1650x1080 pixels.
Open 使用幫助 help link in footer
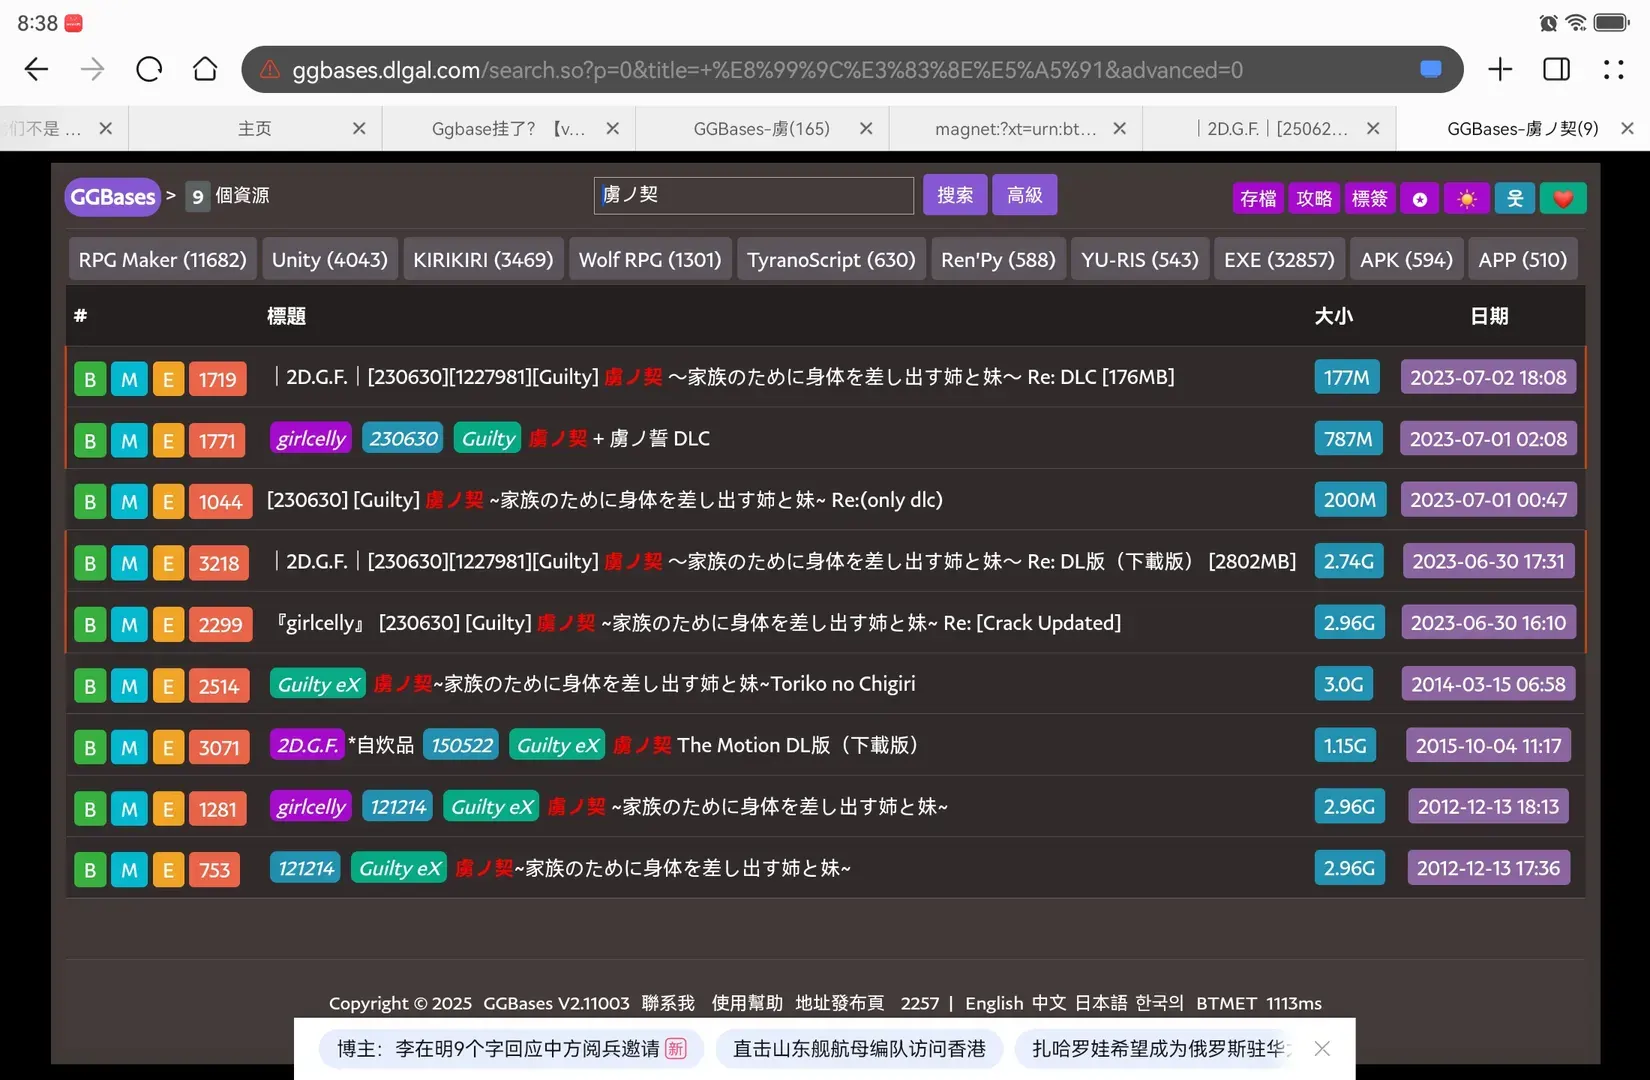coord(747,1003)
